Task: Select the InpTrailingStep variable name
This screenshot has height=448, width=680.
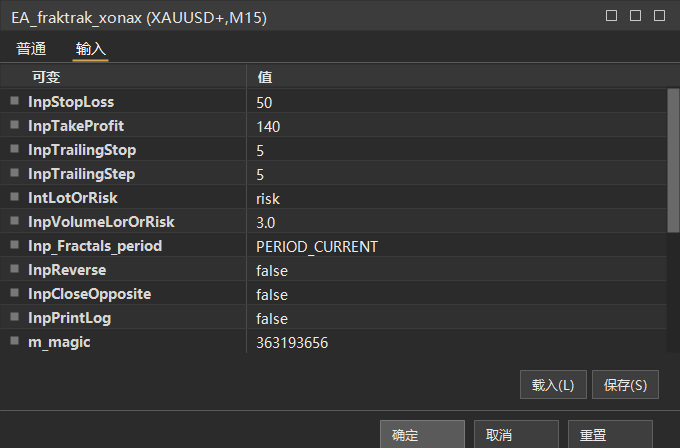Action: tap(82, 174)
